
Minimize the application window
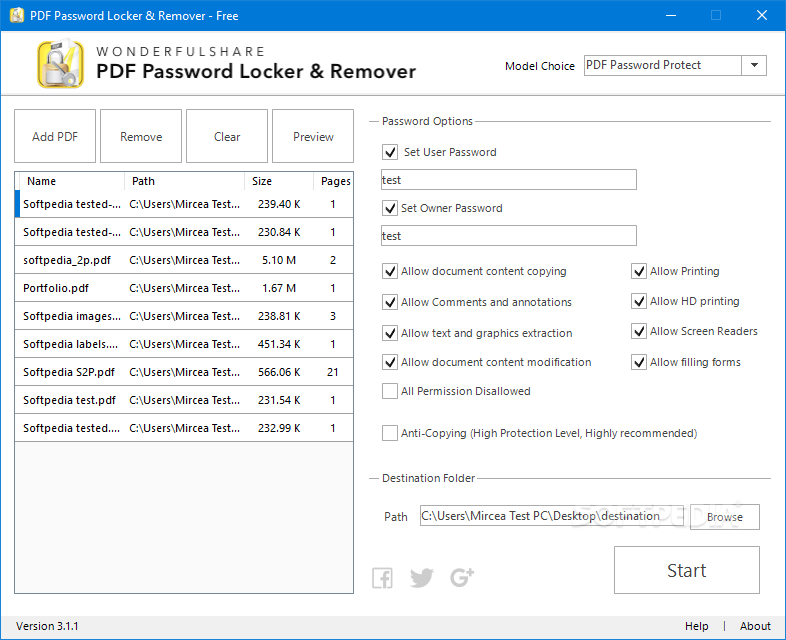tap(671, 16)
